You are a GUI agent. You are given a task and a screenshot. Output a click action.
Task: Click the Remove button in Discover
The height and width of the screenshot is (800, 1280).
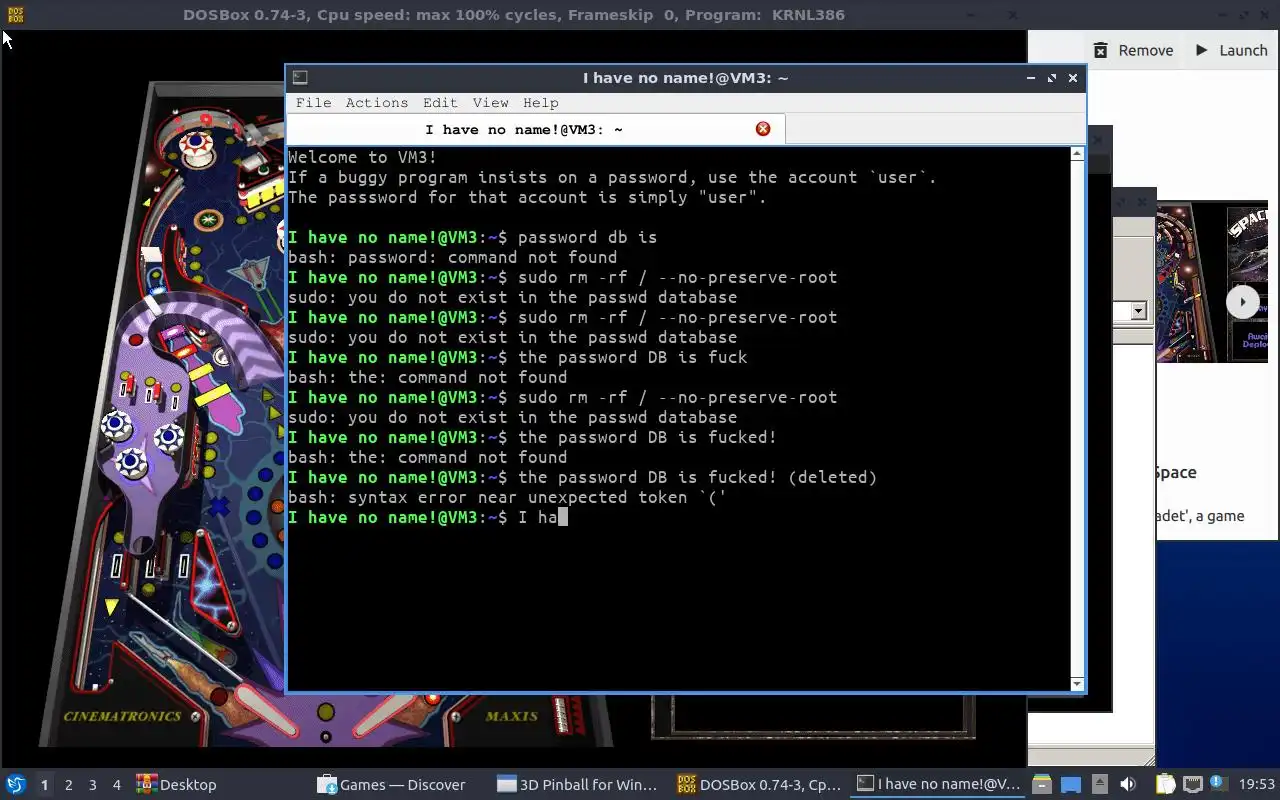coord(1133,50)
